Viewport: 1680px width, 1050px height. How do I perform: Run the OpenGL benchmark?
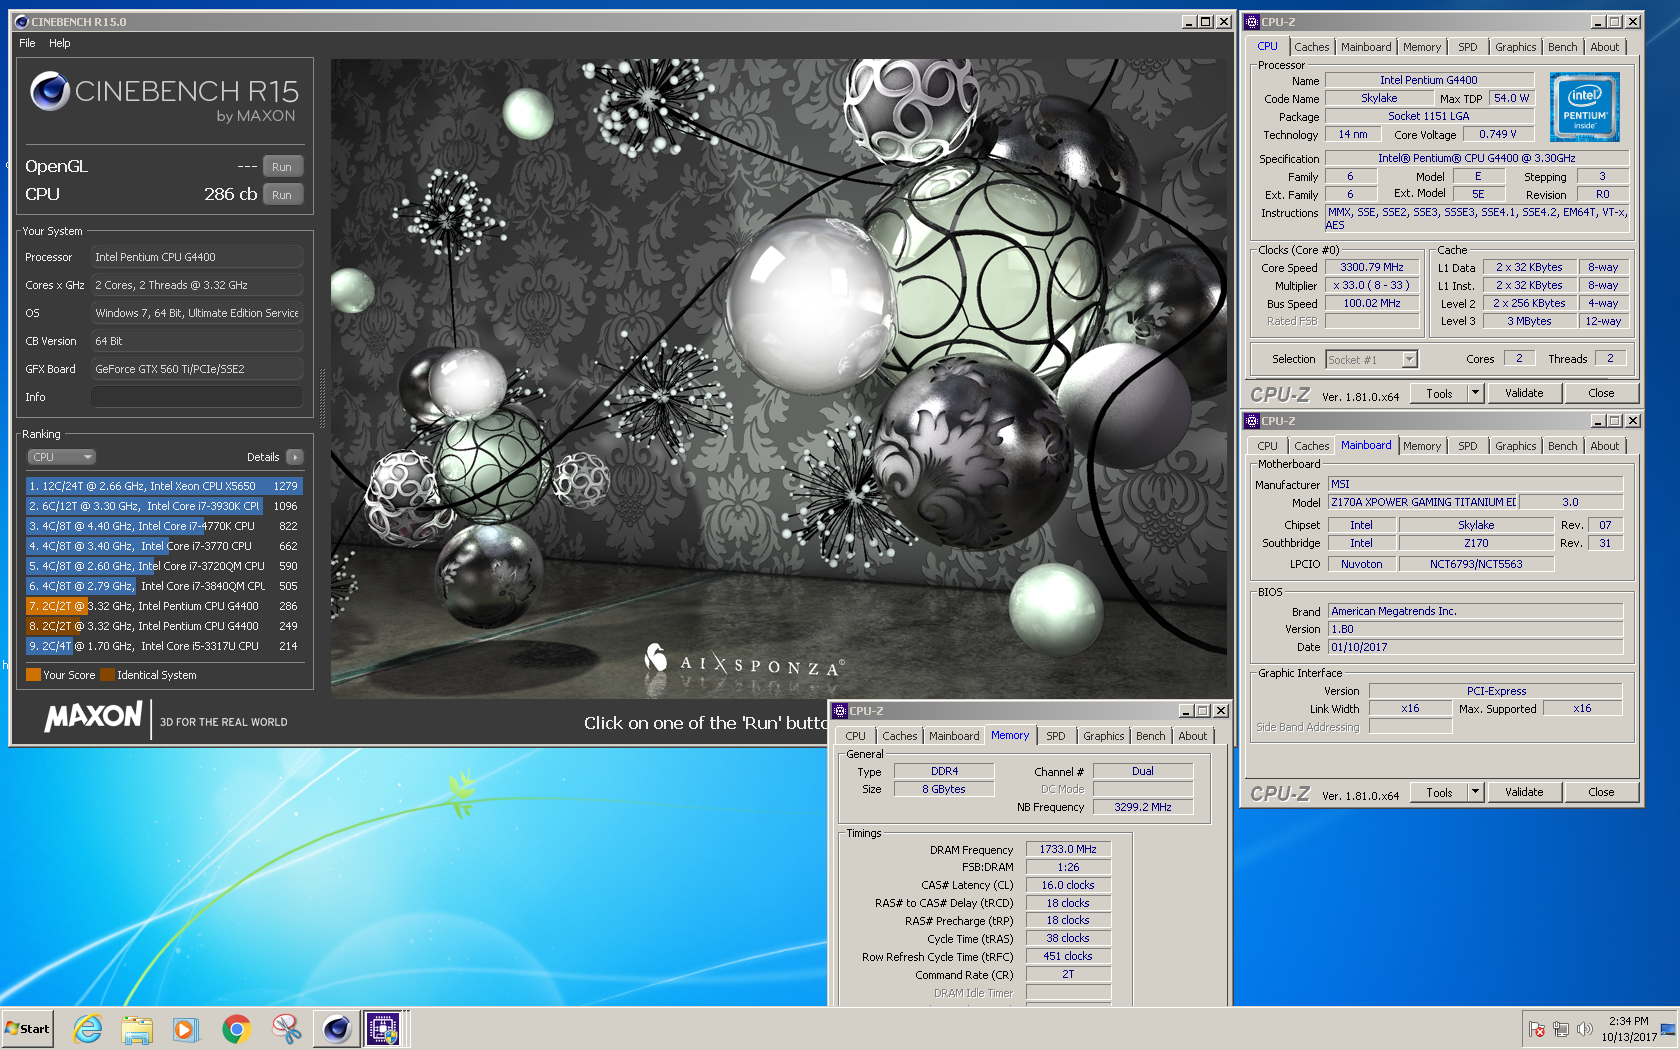click(282, 167)
